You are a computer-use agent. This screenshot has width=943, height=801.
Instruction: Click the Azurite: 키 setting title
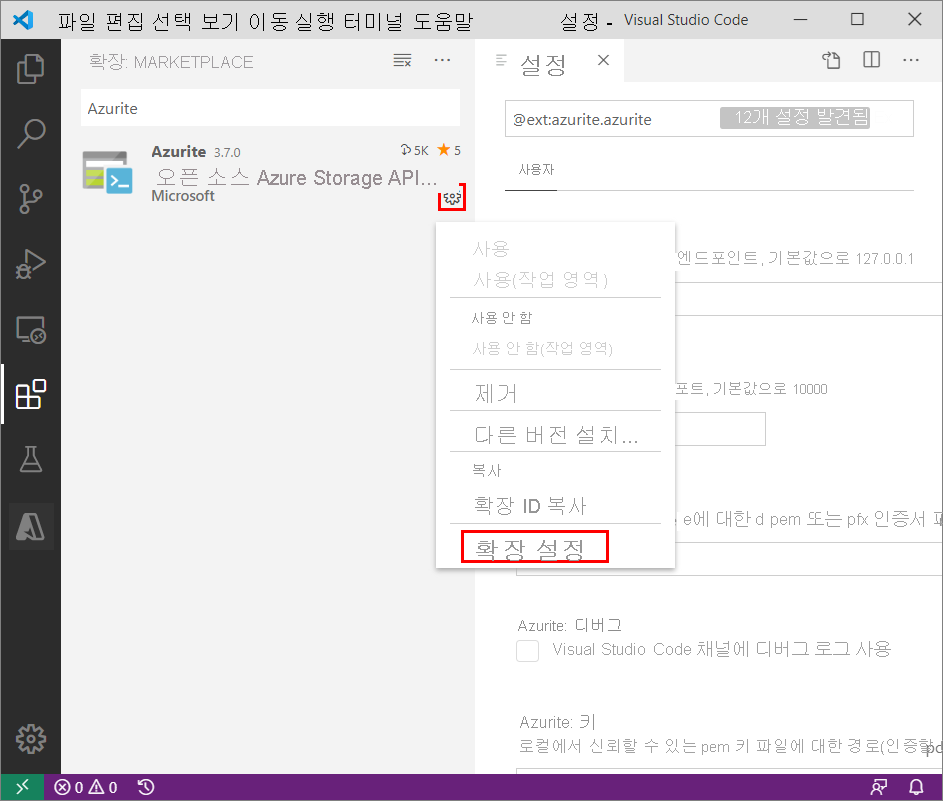point(558,722)
